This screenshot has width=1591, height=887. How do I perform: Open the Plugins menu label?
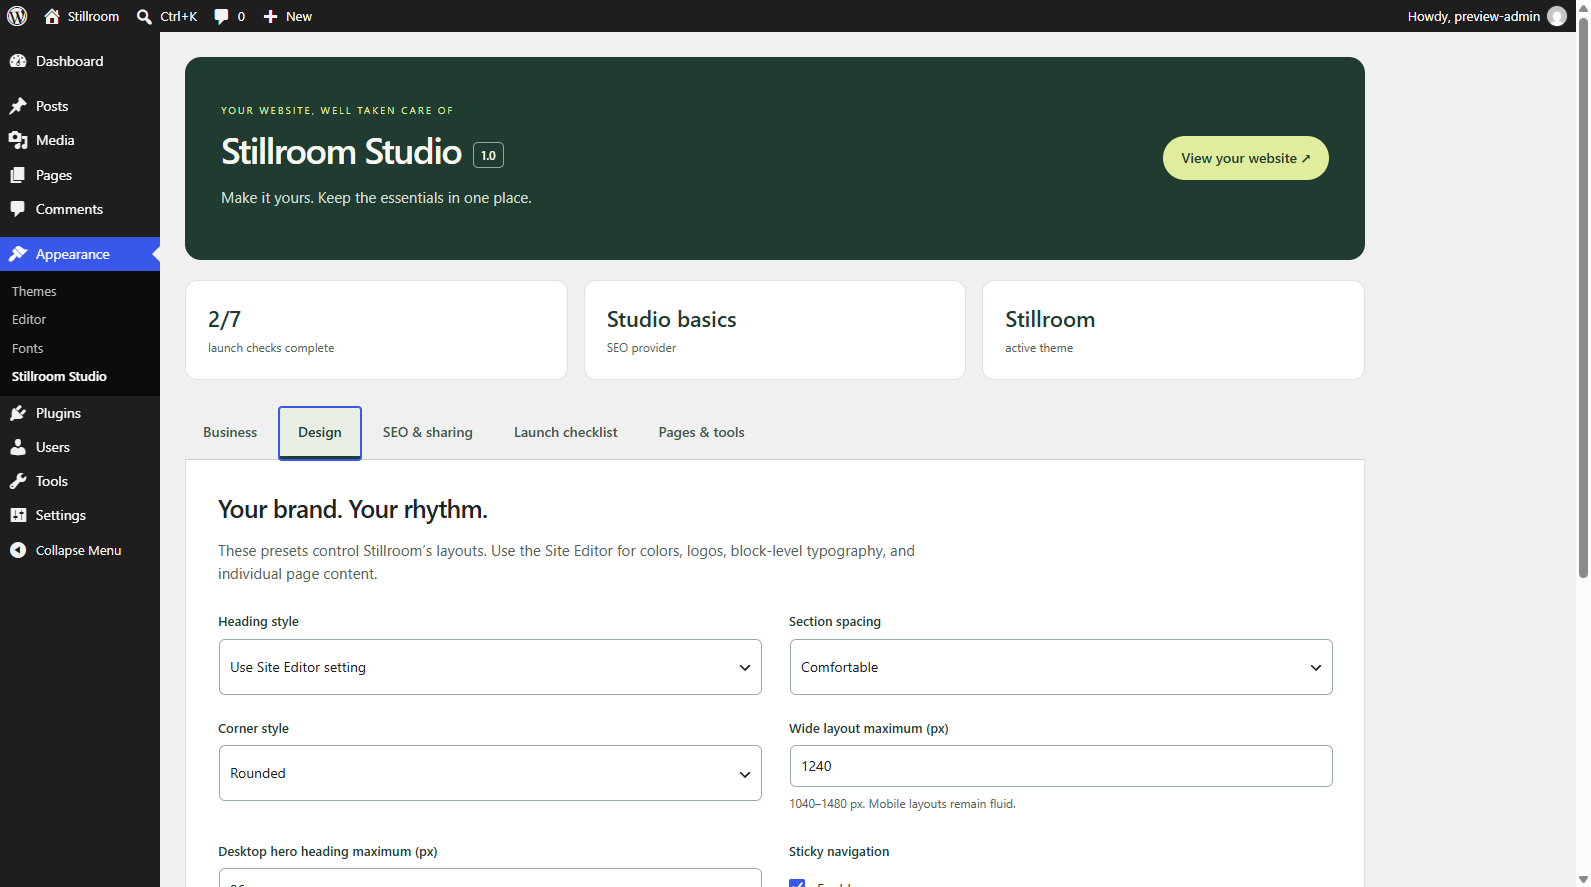coord(59,413)
